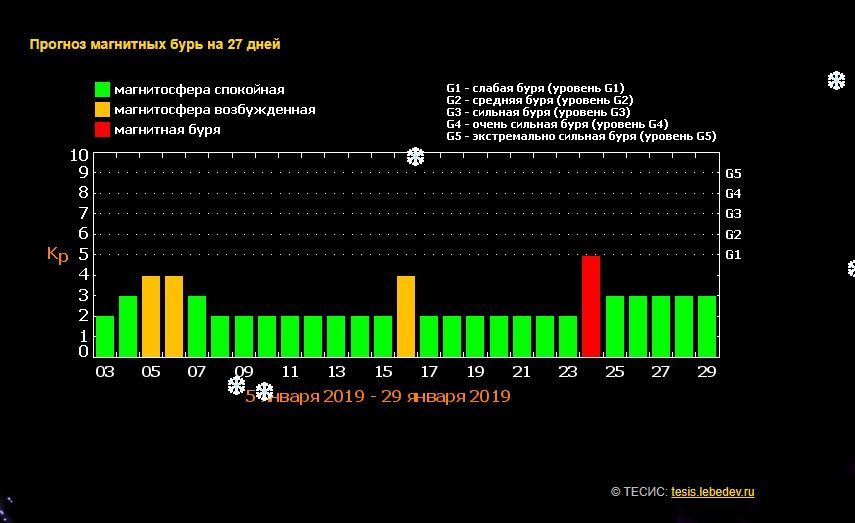
Task: Click 'G1 - слабая буря (уровень G1)' description
Action: point(535,88)
